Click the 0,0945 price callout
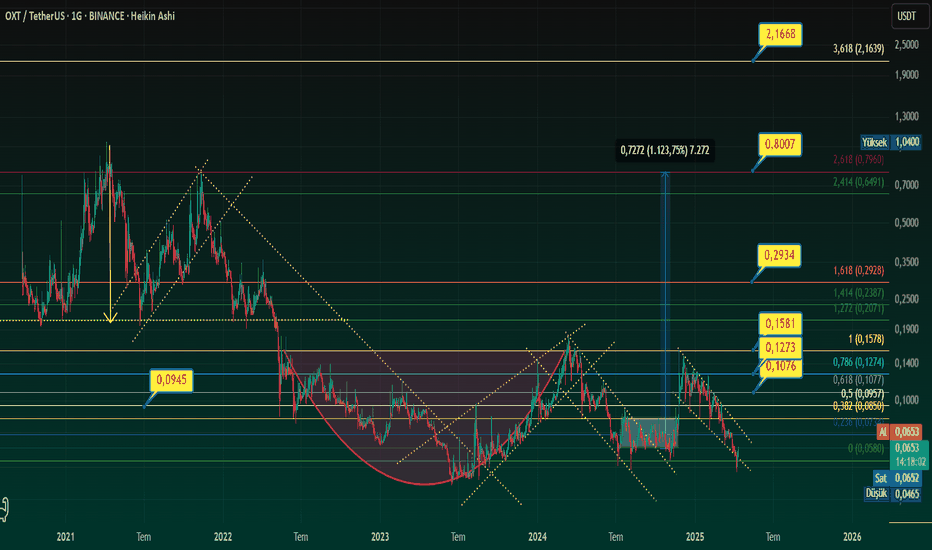 (171, 380)
